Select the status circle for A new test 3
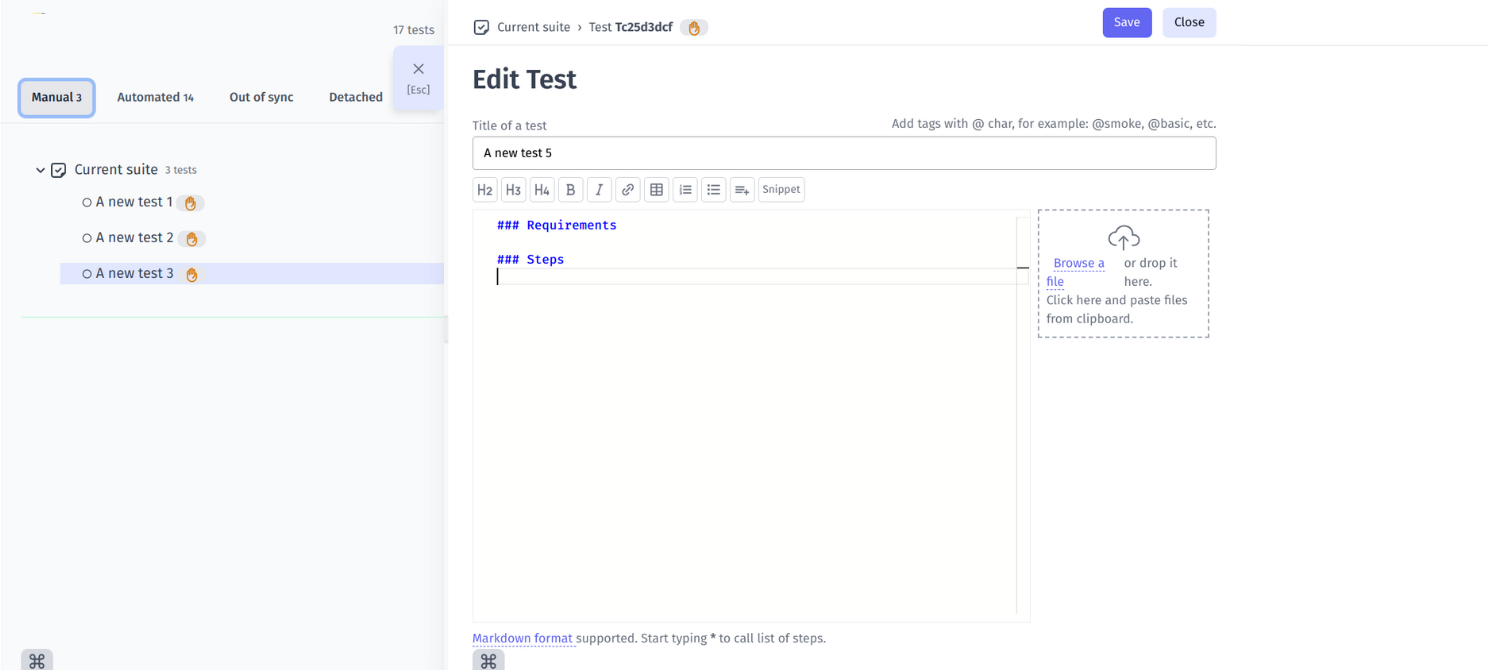Image resolution: width=1488 pixels, height=670 pixels. pyautogui.click(x=87, y=273)
